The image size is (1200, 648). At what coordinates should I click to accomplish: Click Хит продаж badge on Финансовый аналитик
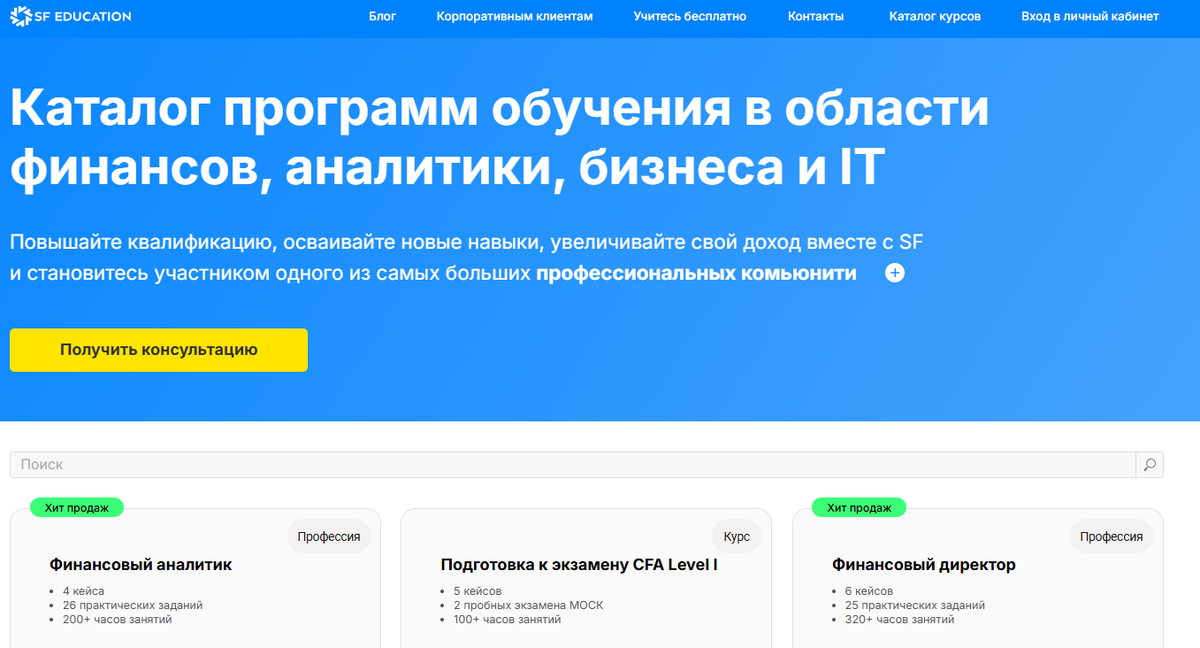[77, 507]
